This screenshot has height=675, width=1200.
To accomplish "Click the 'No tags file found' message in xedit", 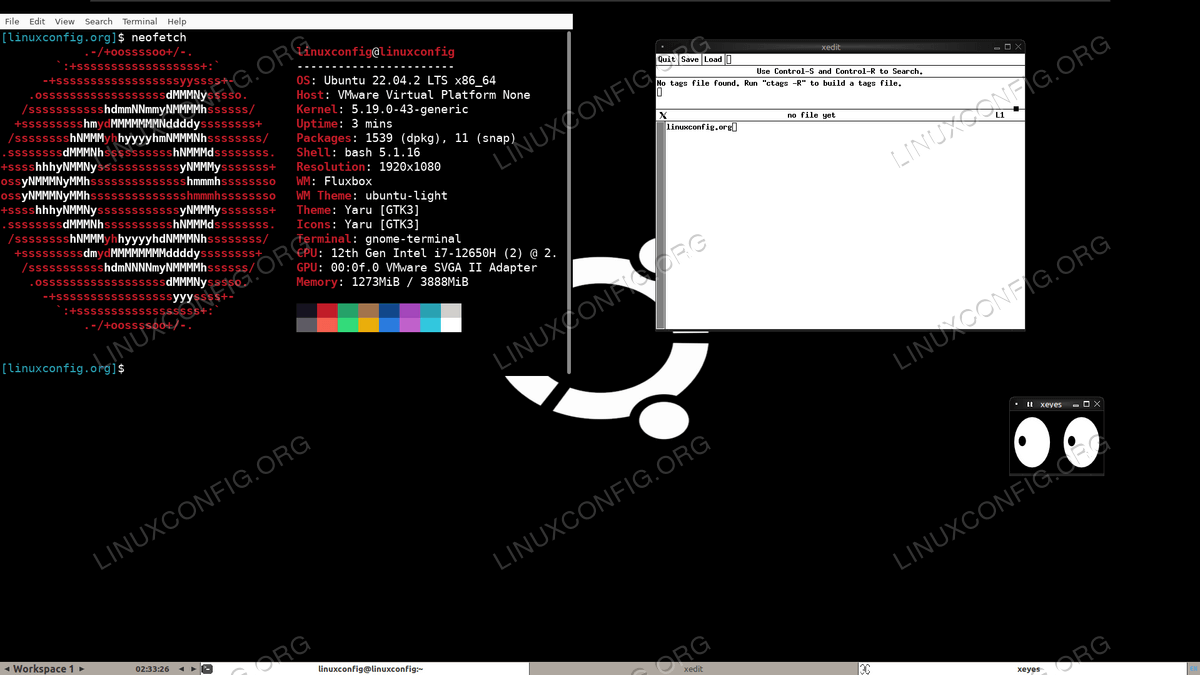I will tap(779, 83).
